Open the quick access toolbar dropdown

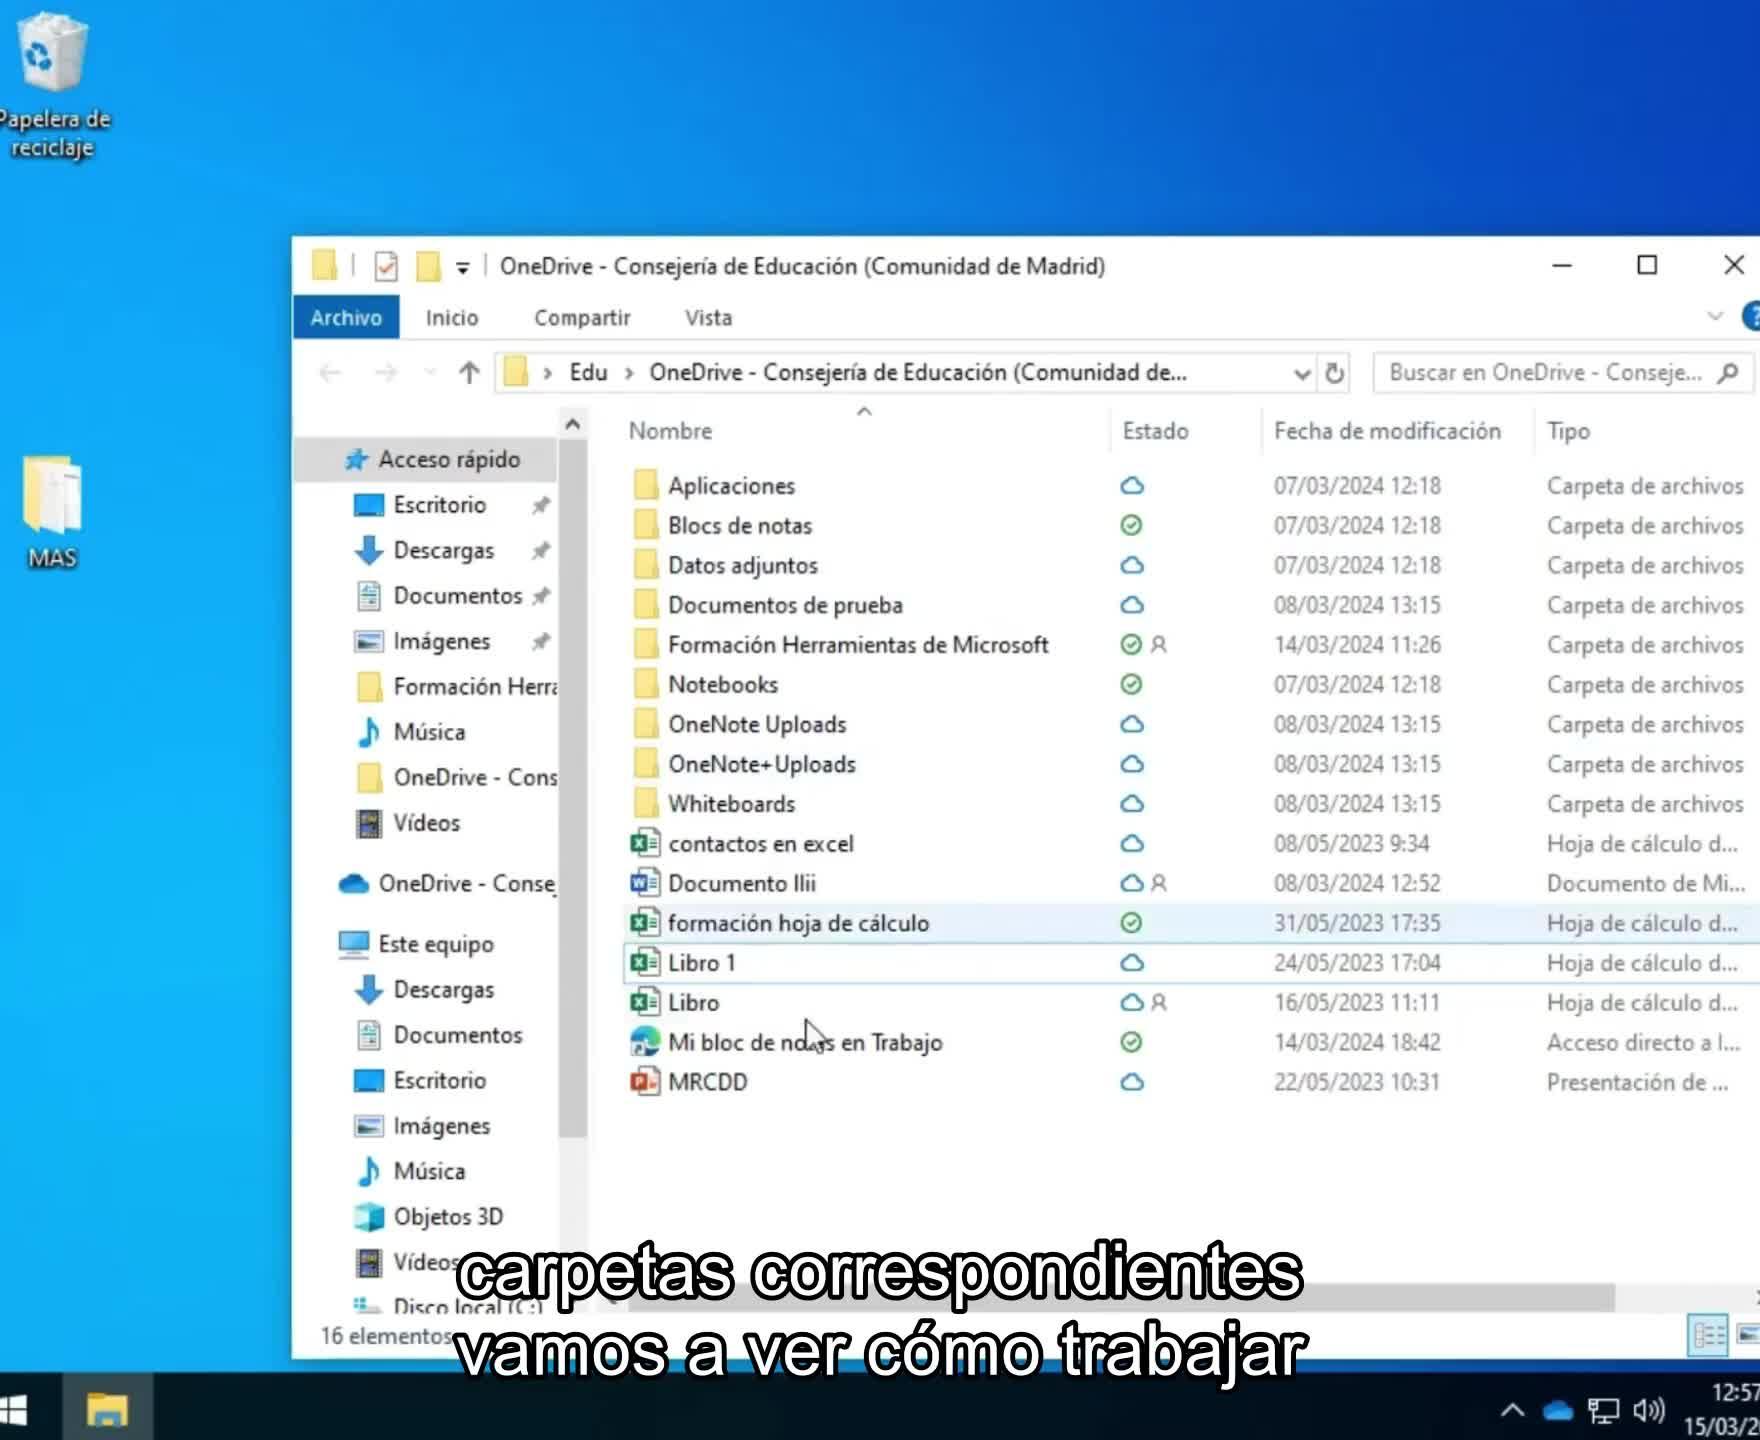[462, 267]
